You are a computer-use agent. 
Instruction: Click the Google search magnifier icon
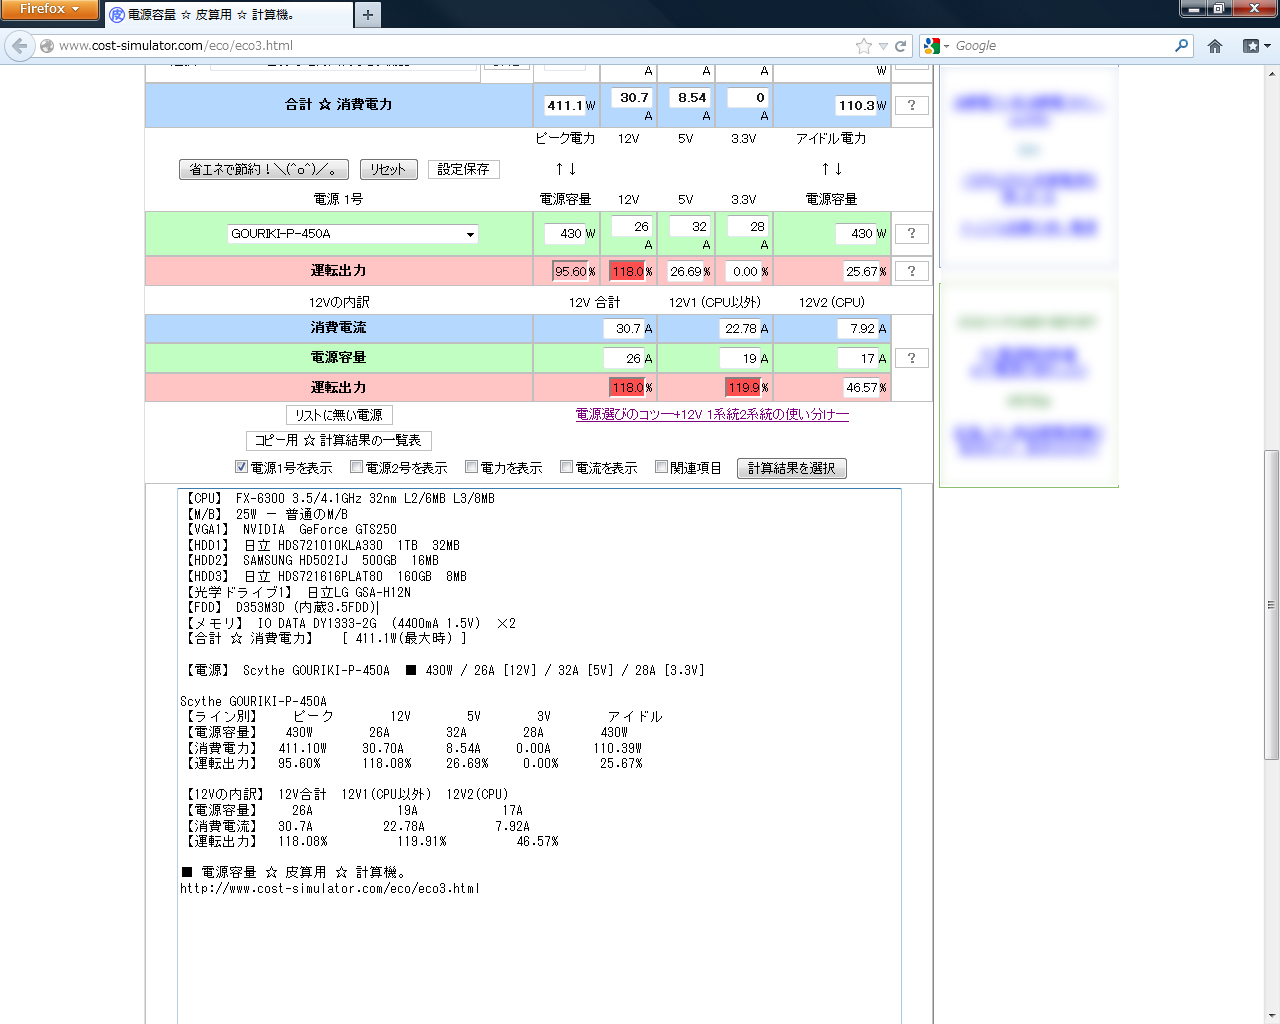(x=1182, y=45)
